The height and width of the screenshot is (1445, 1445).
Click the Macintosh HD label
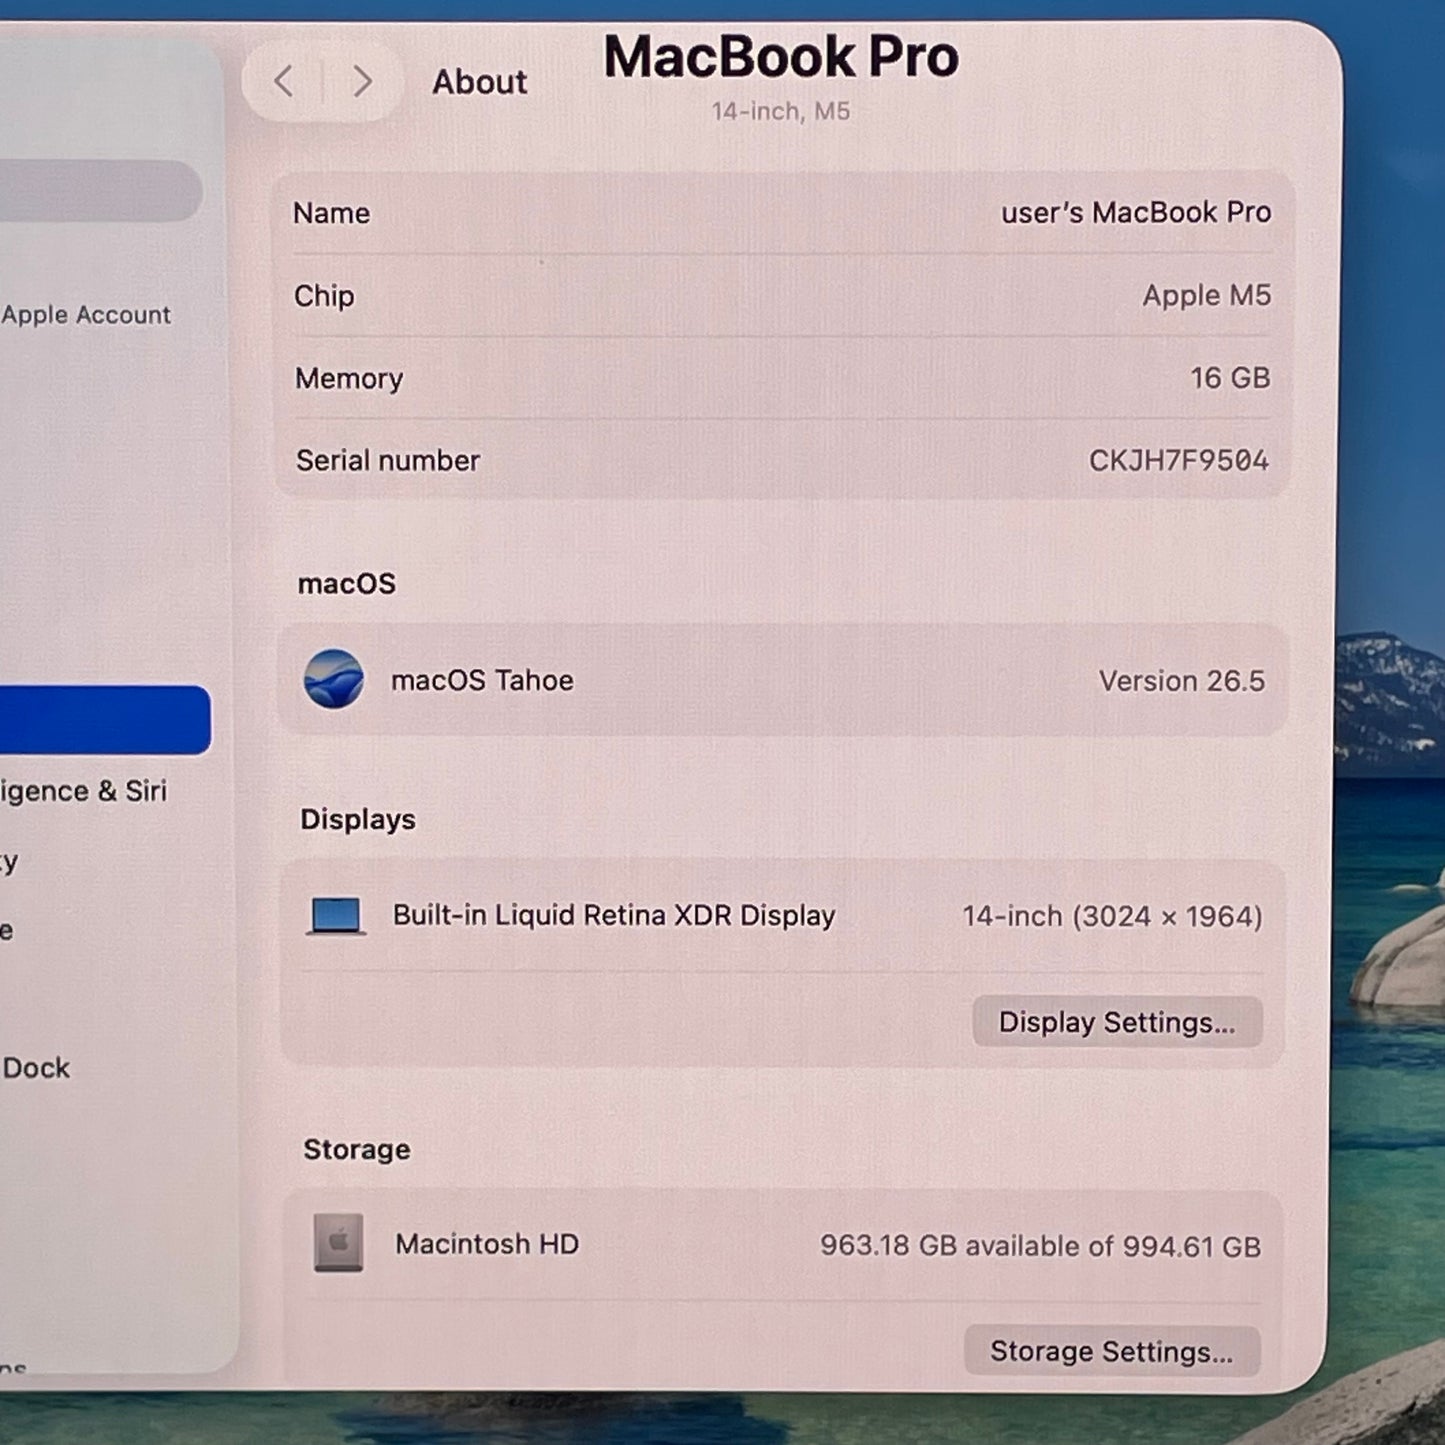(487, 1244)
